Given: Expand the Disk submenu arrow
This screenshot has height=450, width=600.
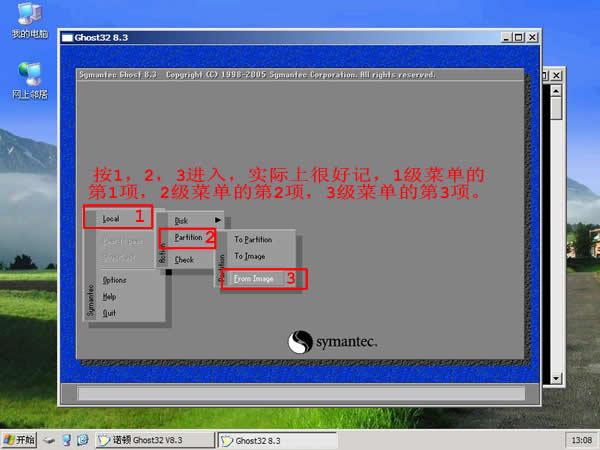Looking at the screenshot, I should pos(218,220).
